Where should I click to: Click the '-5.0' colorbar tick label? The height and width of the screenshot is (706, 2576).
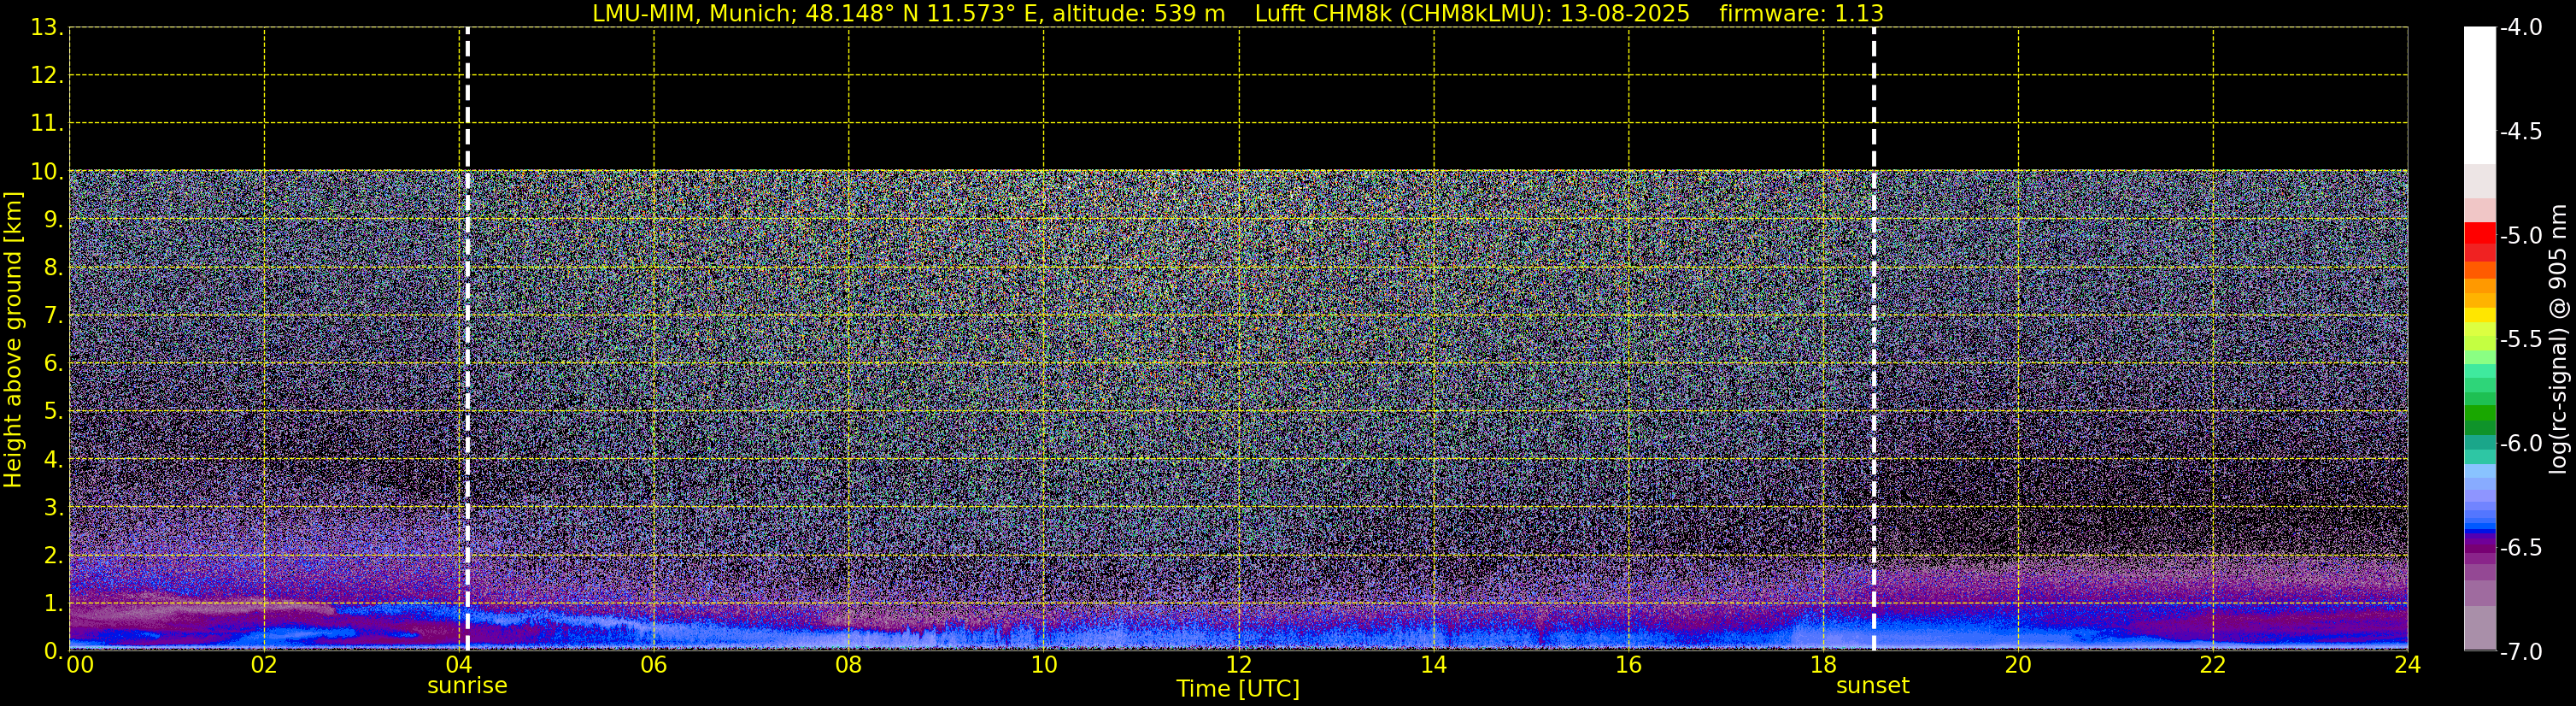click(2520, 236)
